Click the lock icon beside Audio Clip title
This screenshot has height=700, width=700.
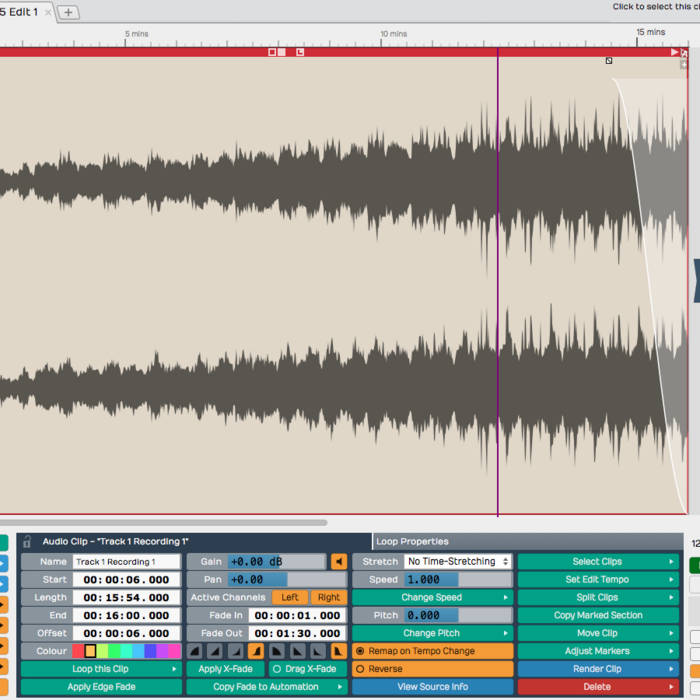tap(27, 541)
